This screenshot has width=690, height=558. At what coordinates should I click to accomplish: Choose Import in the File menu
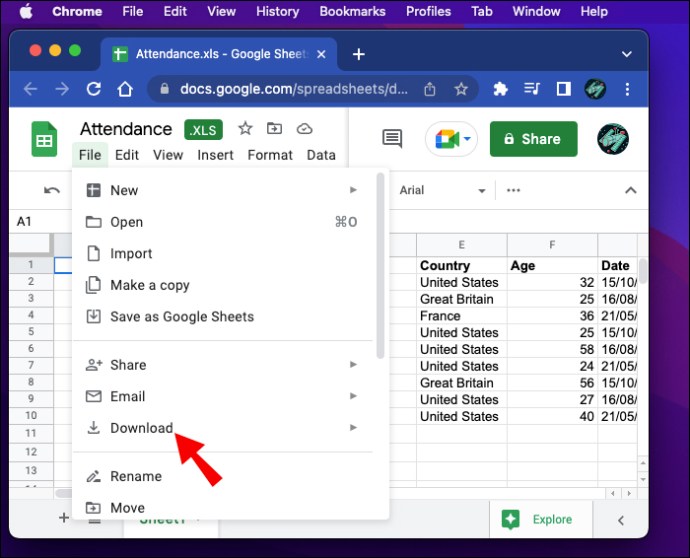tap(222, 253)
